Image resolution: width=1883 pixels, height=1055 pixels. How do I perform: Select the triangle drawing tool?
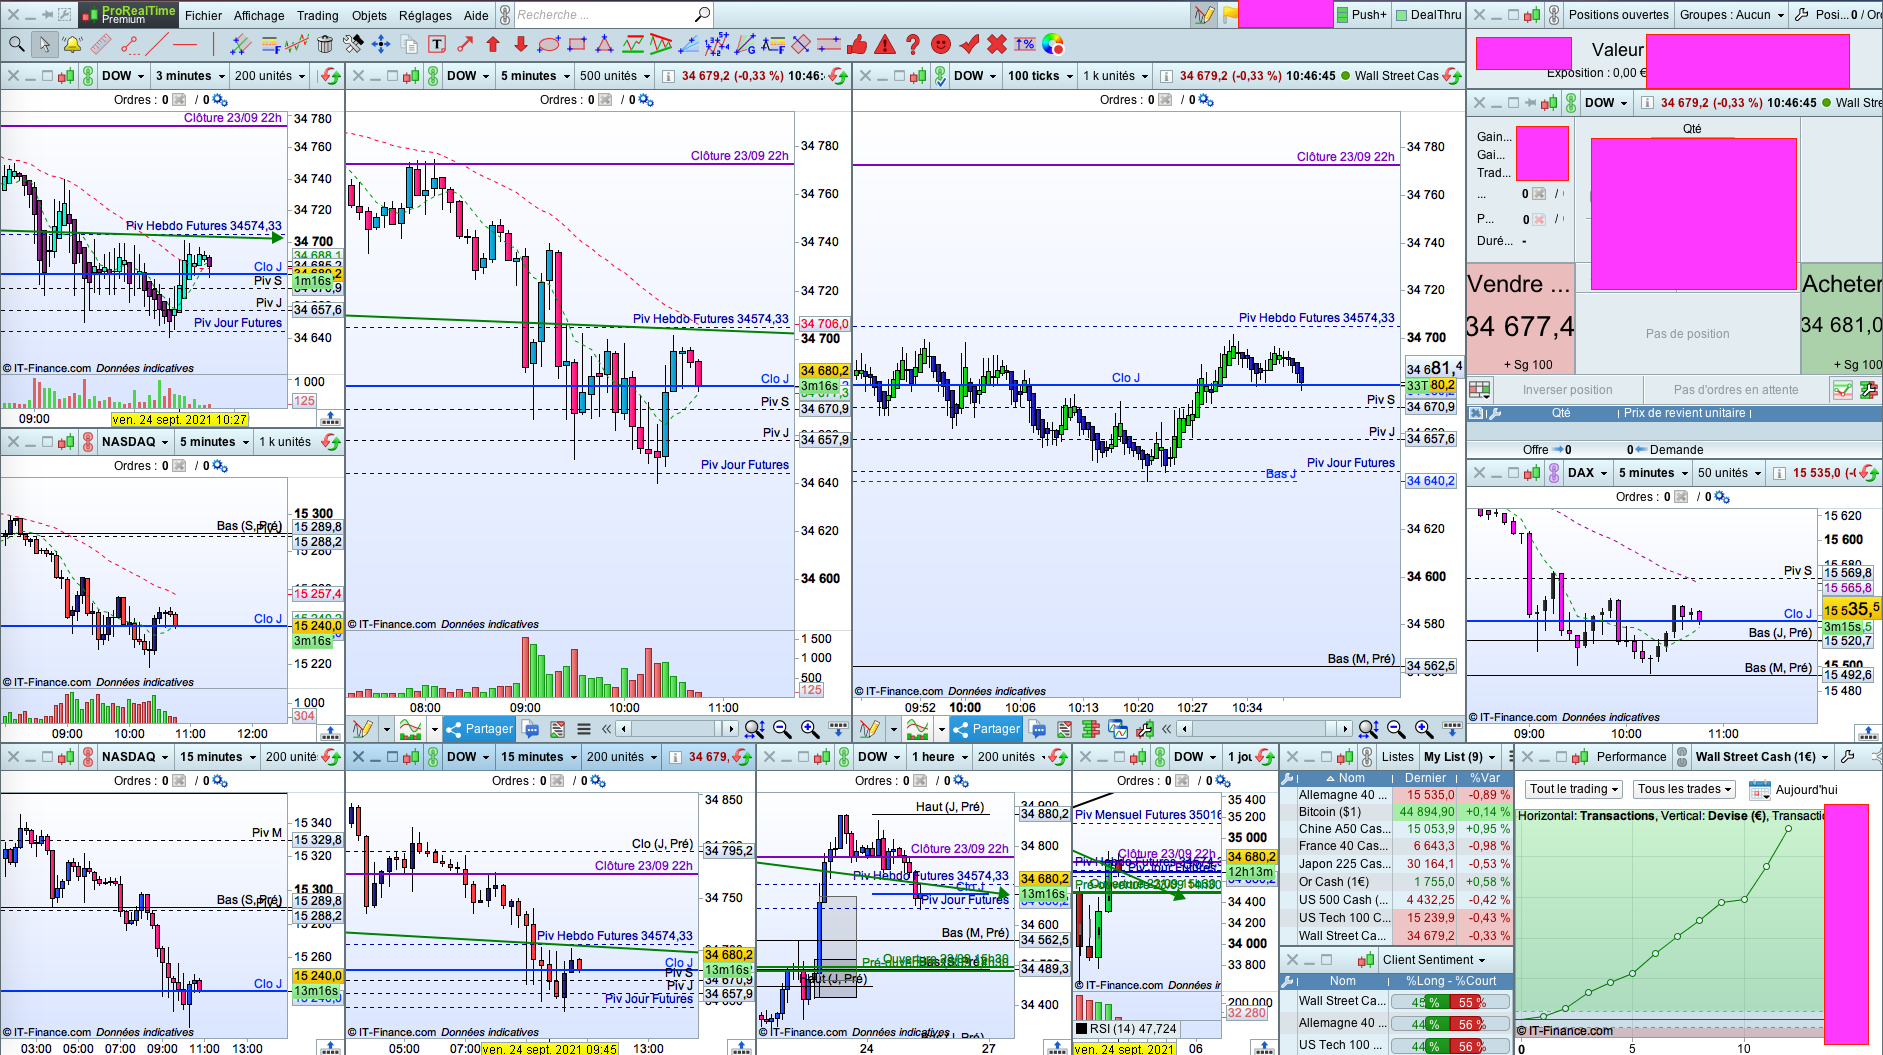click(x=605, y=44)
